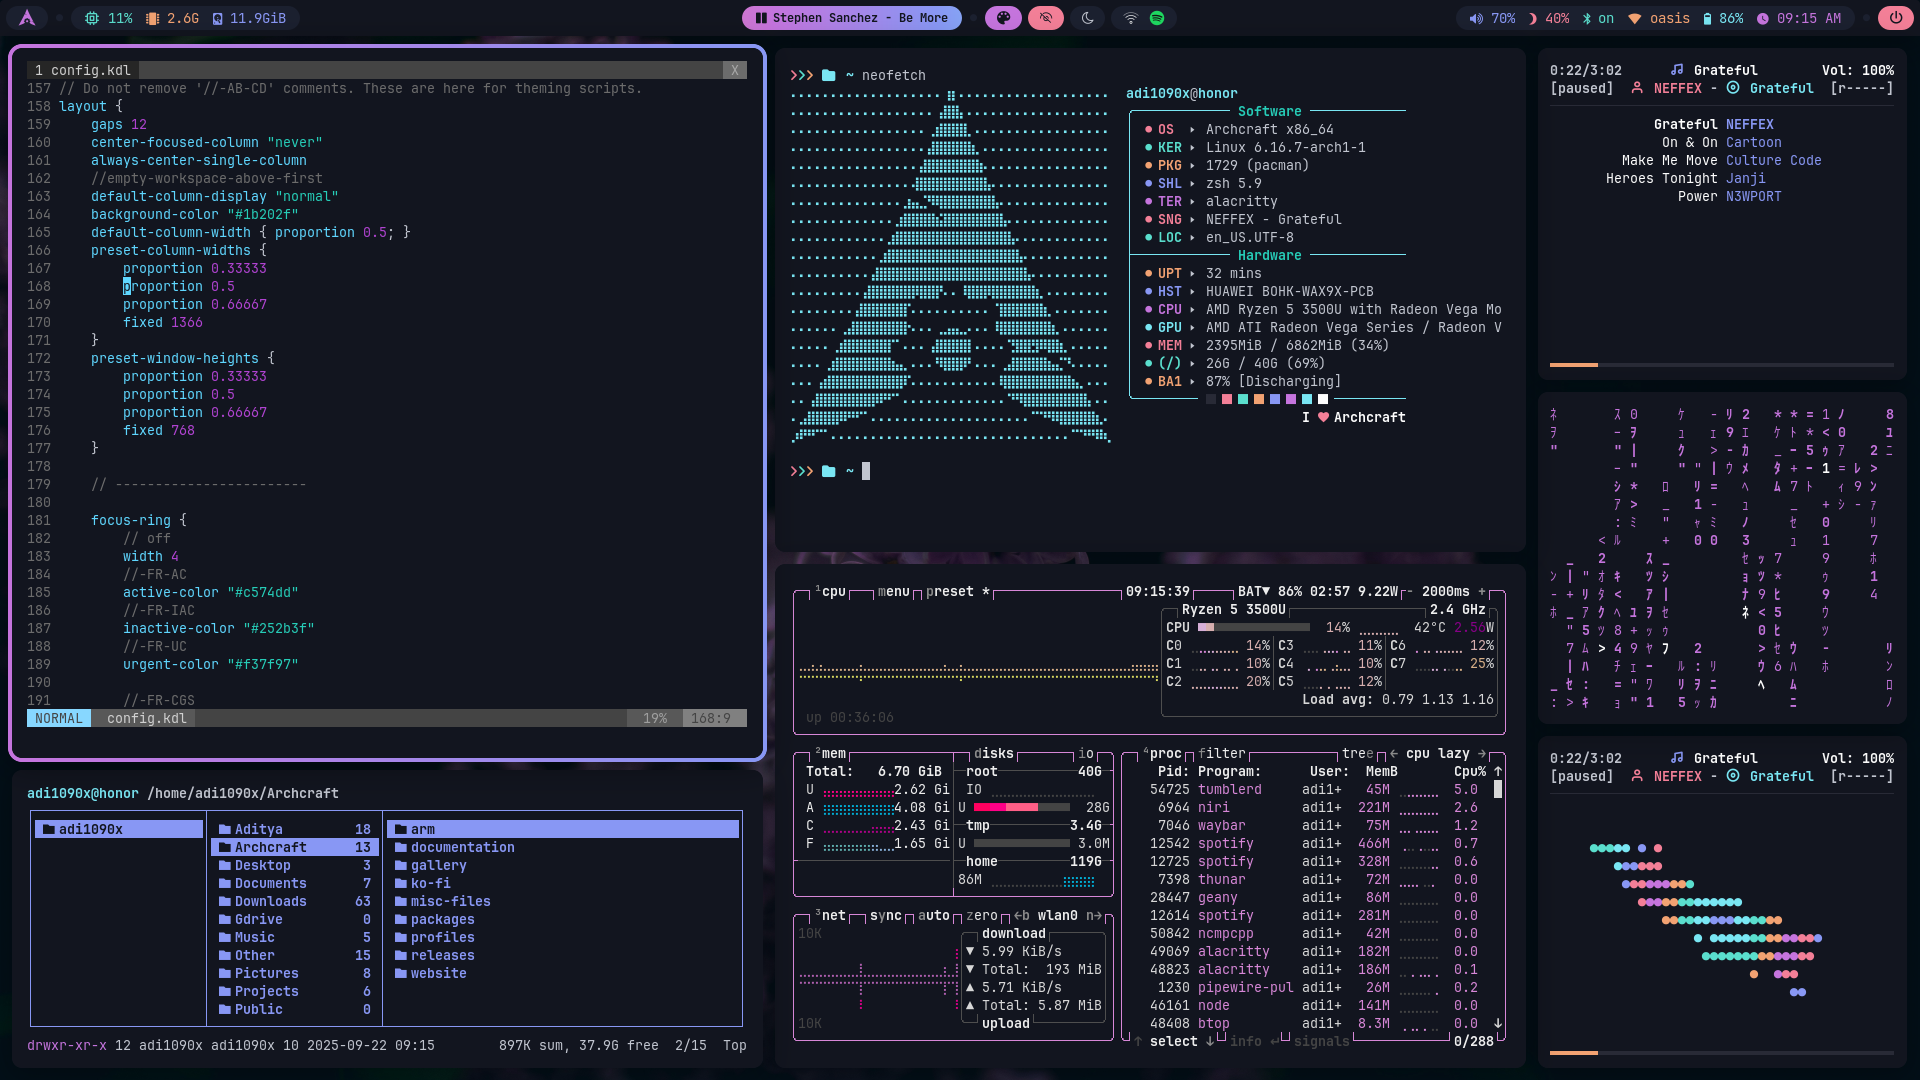The height and width of the screenshot is (1080, 1920).
Task: Click the Wi-Fi tray icon
Action: click(1130, 18)
